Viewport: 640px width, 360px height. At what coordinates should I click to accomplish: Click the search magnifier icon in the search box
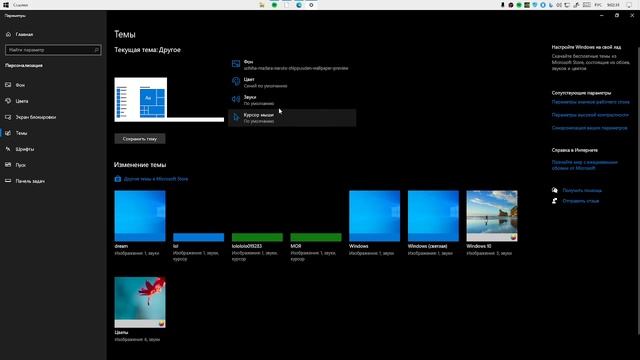coord(96,50)
